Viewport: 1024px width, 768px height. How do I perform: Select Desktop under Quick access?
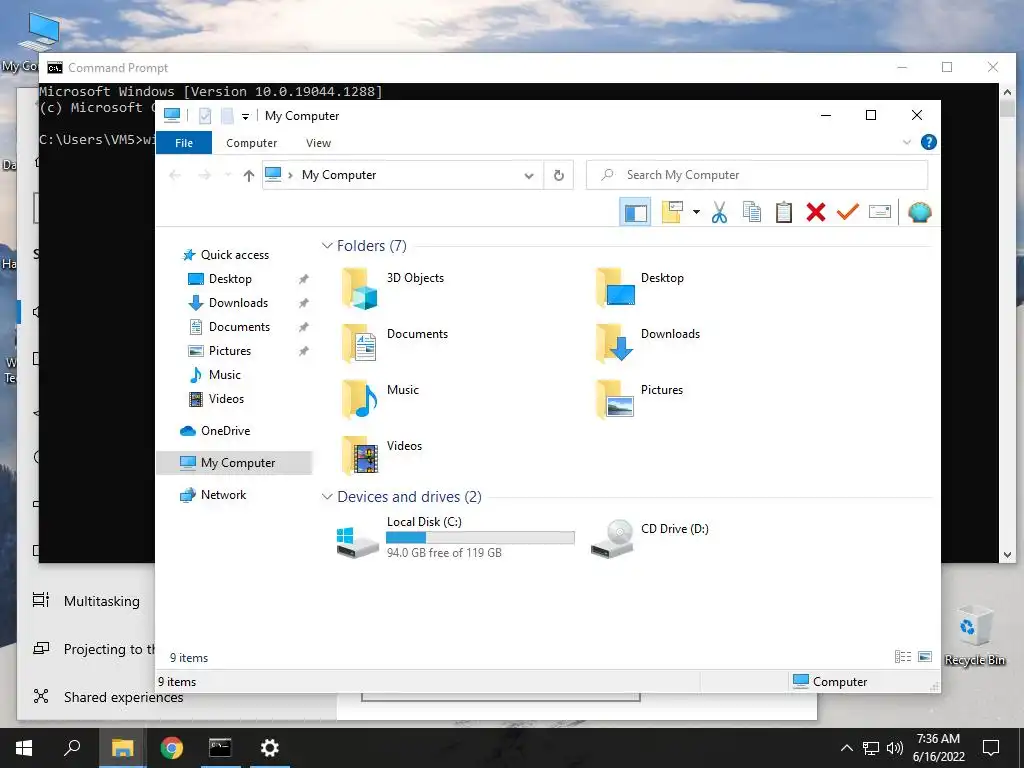click(230, 279)
